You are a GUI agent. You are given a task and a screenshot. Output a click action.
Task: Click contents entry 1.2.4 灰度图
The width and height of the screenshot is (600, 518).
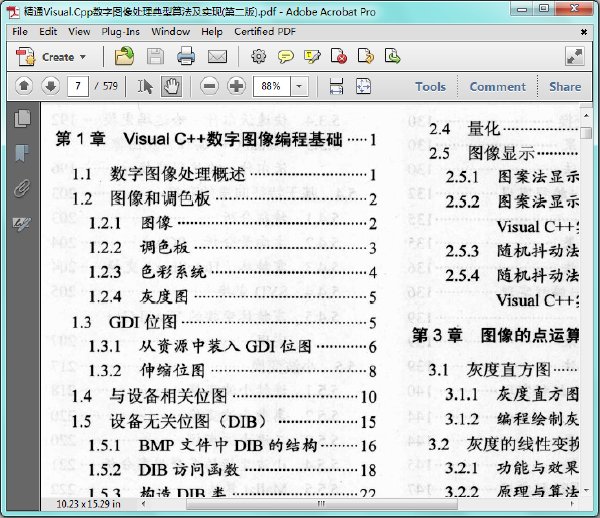[x=233, y=296]
